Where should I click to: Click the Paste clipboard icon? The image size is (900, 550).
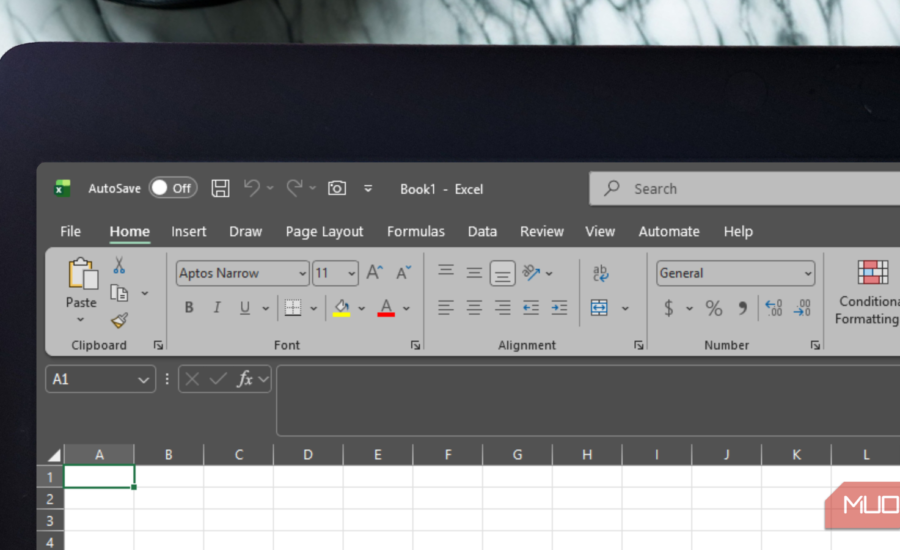(x=82, y=273)
